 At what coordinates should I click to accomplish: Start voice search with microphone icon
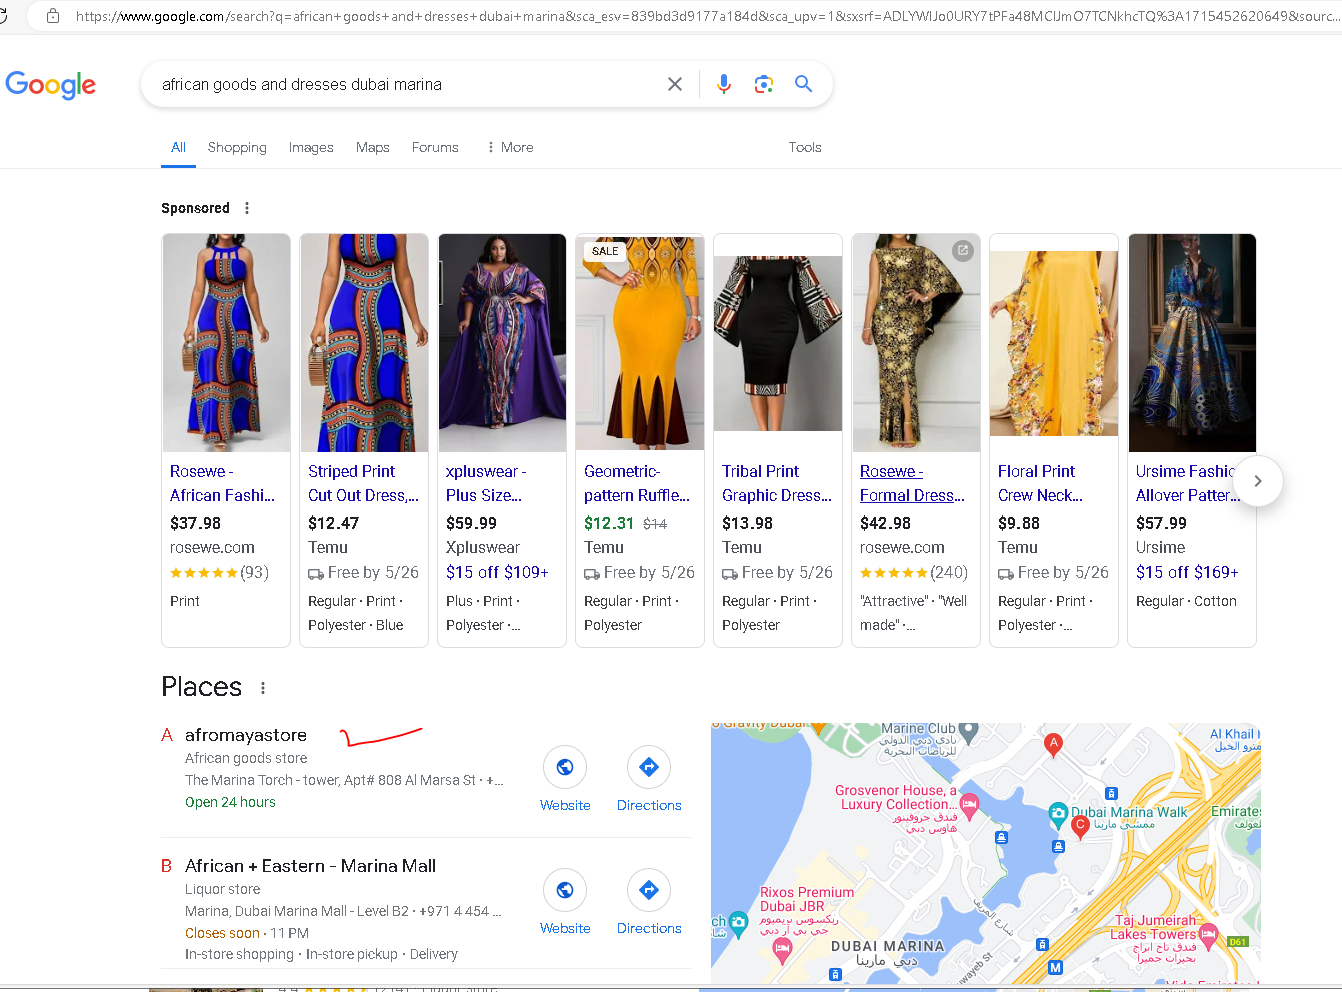click(724, 85)
